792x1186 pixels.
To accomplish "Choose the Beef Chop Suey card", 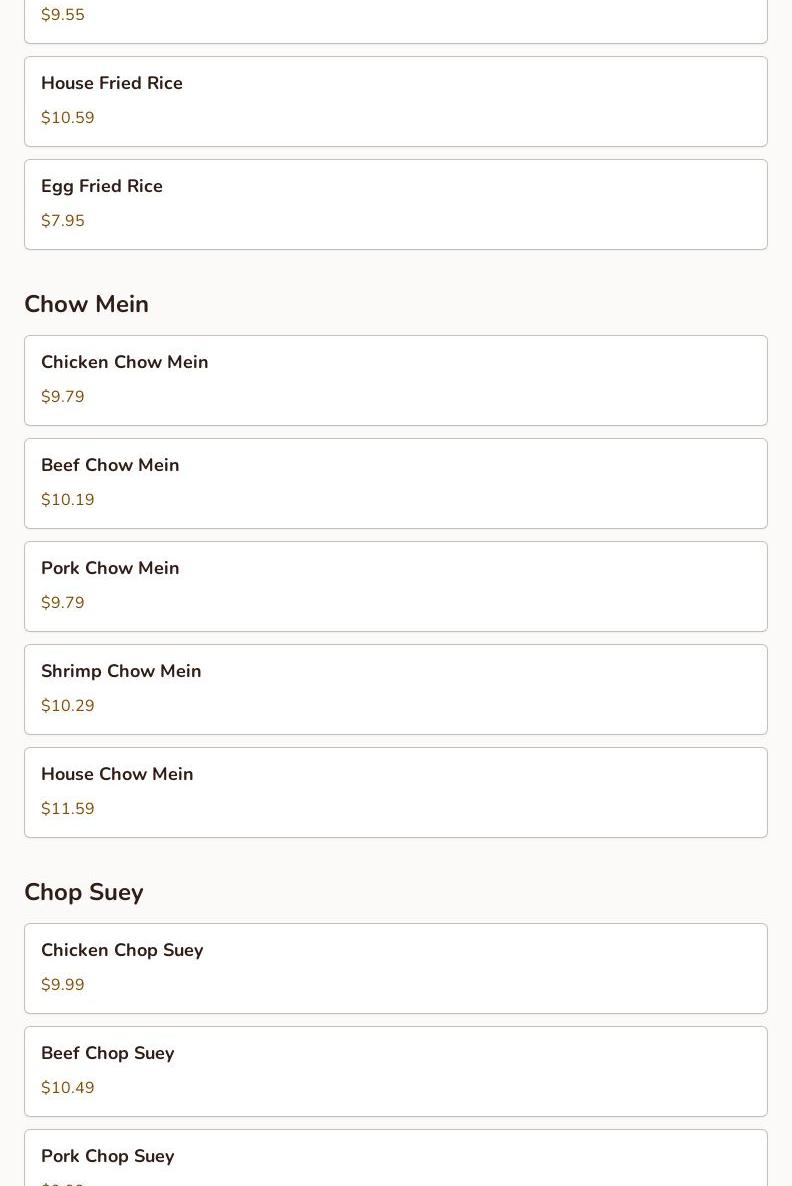I will tap(396, 1071).
